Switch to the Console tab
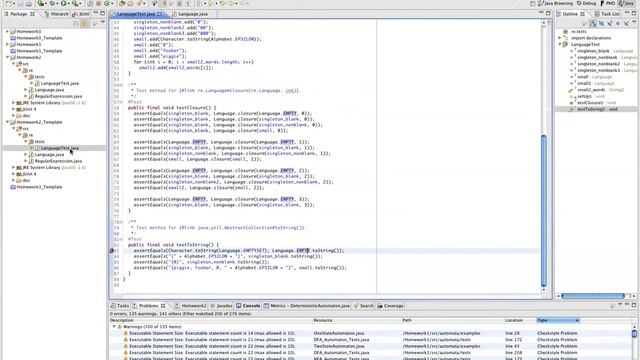 pos(248,306)
